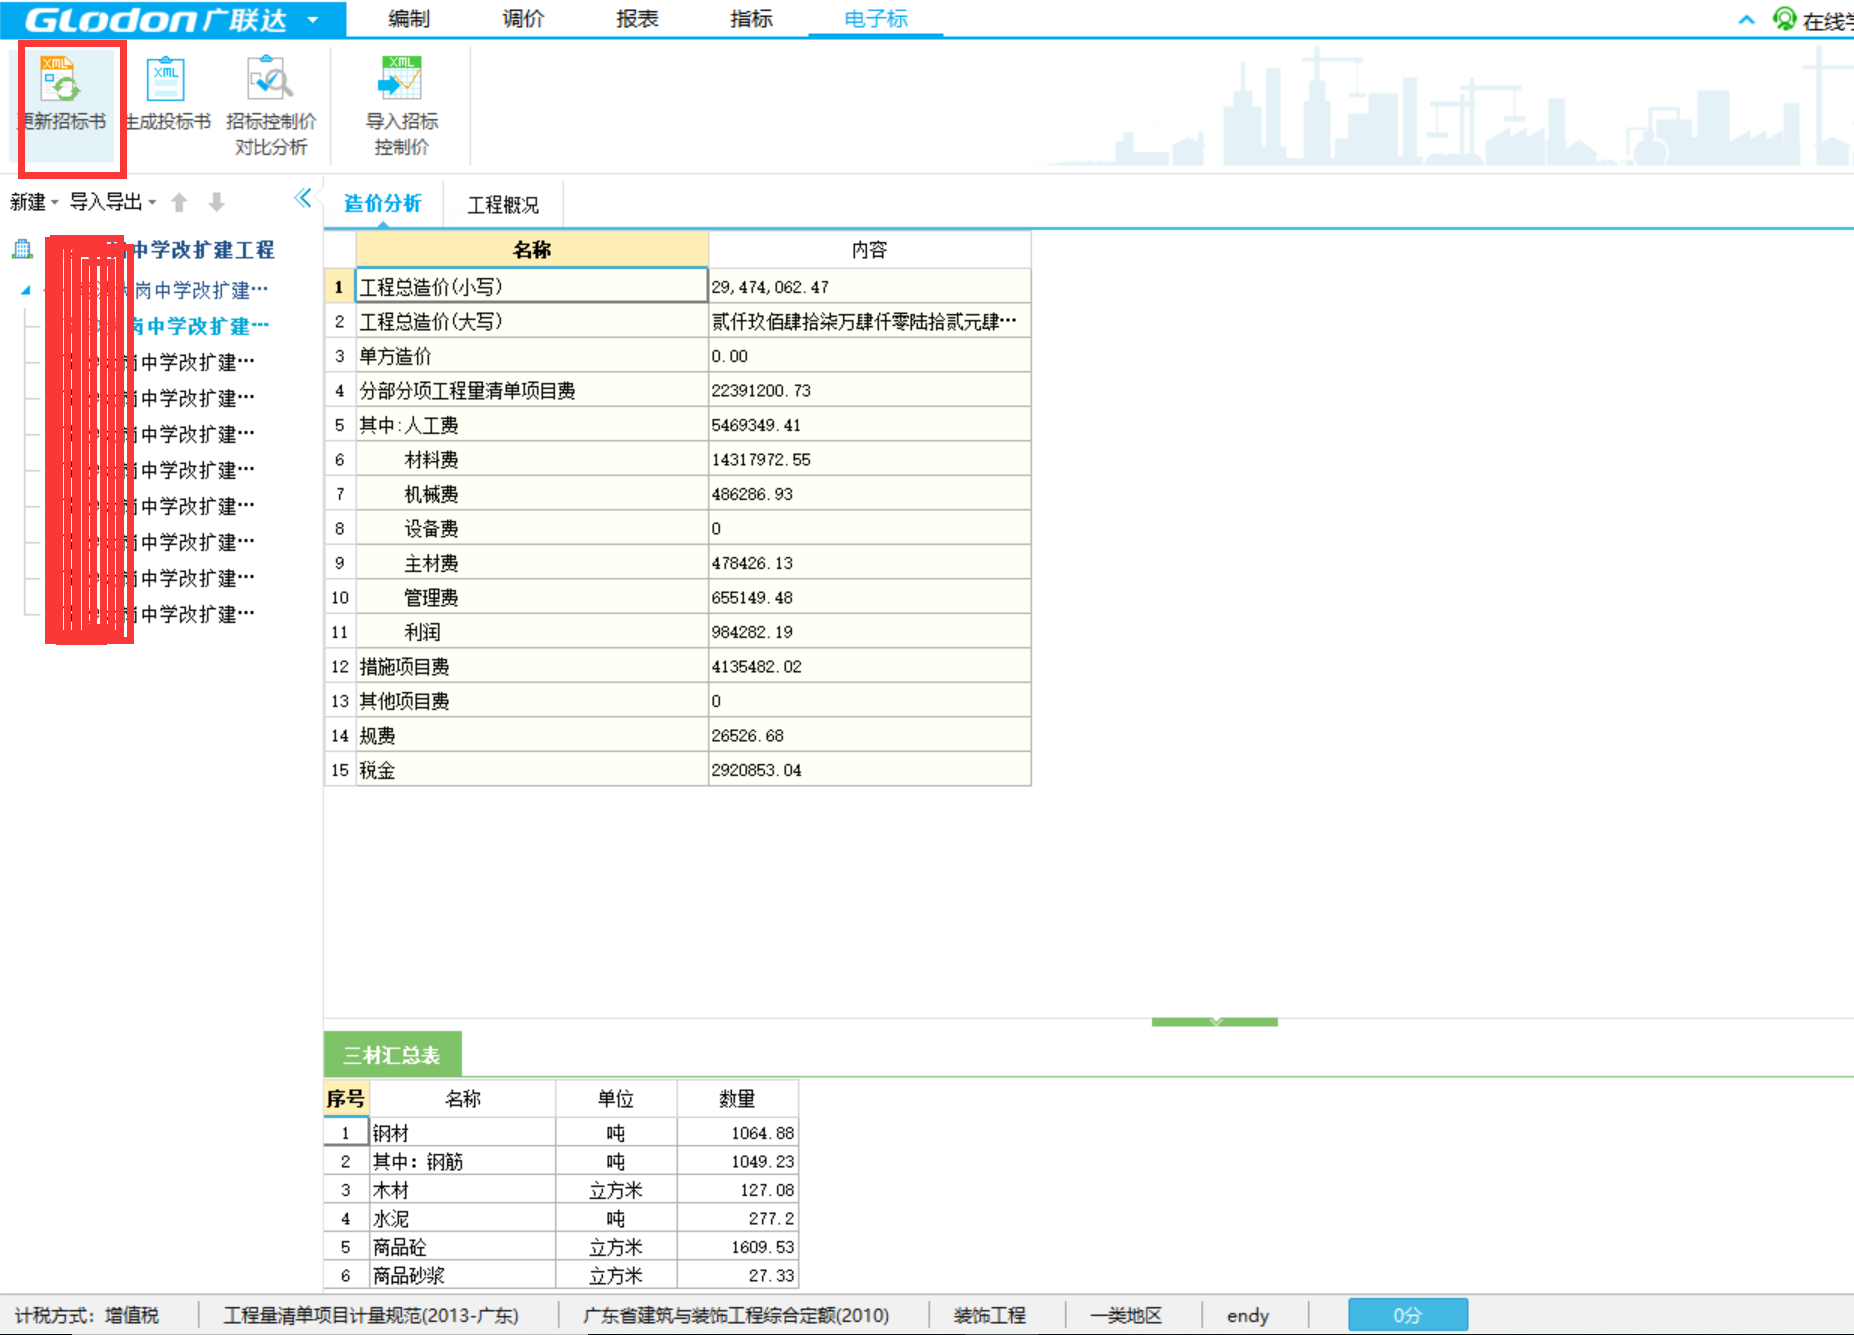Click the 木材 row
Viewport: 1854px width, 1335px height.
pyautogui.click(x=561, y=1190)
